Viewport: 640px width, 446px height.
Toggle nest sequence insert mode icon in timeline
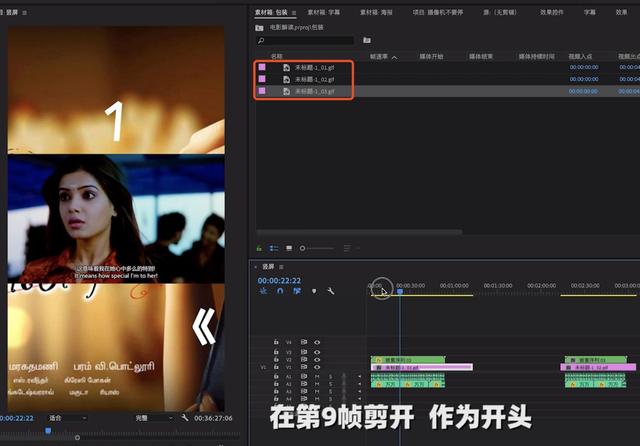click(263, 291)
